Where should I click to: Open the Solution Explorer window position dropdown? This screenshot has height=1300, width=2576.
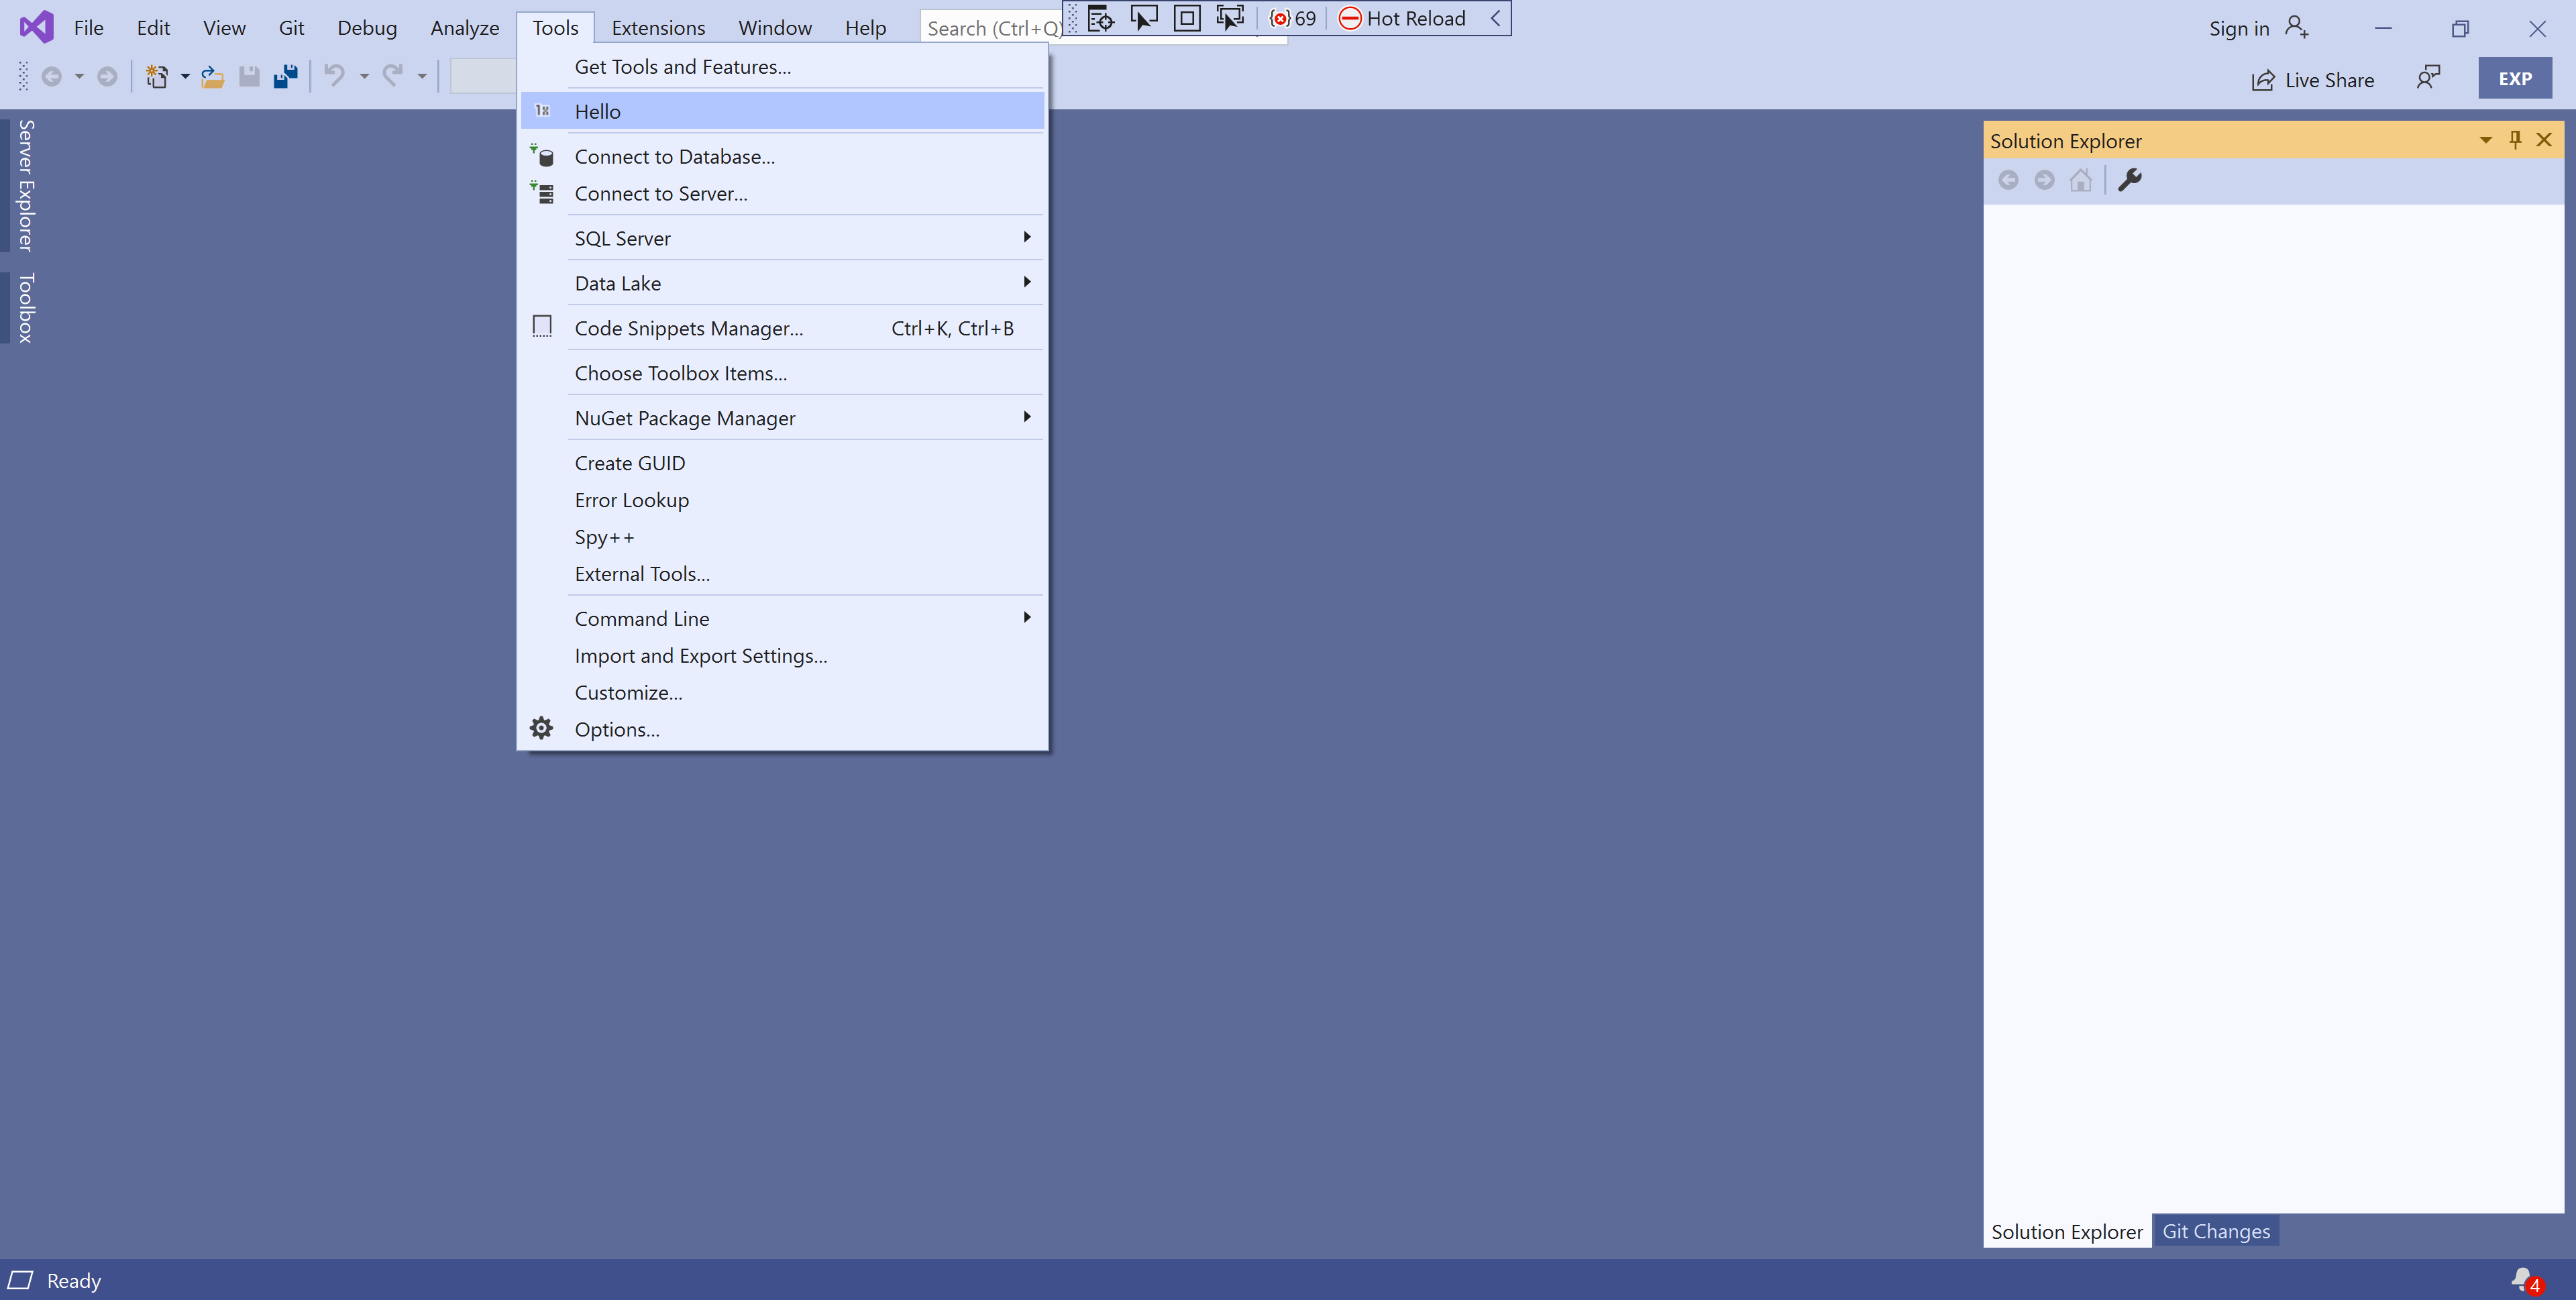2485,140
